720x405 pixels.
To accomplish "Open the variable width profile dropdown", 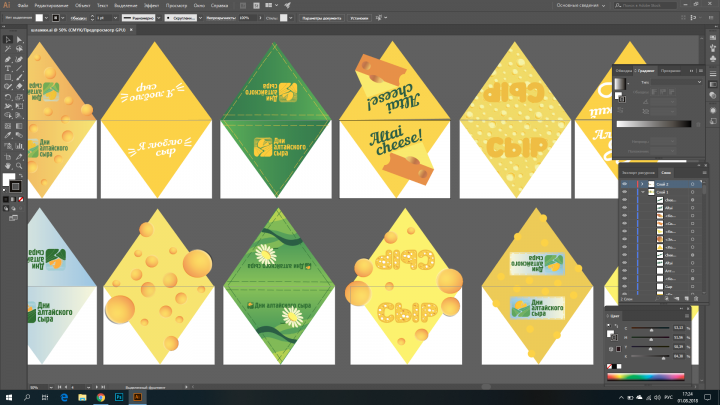I will coord(158,18).
